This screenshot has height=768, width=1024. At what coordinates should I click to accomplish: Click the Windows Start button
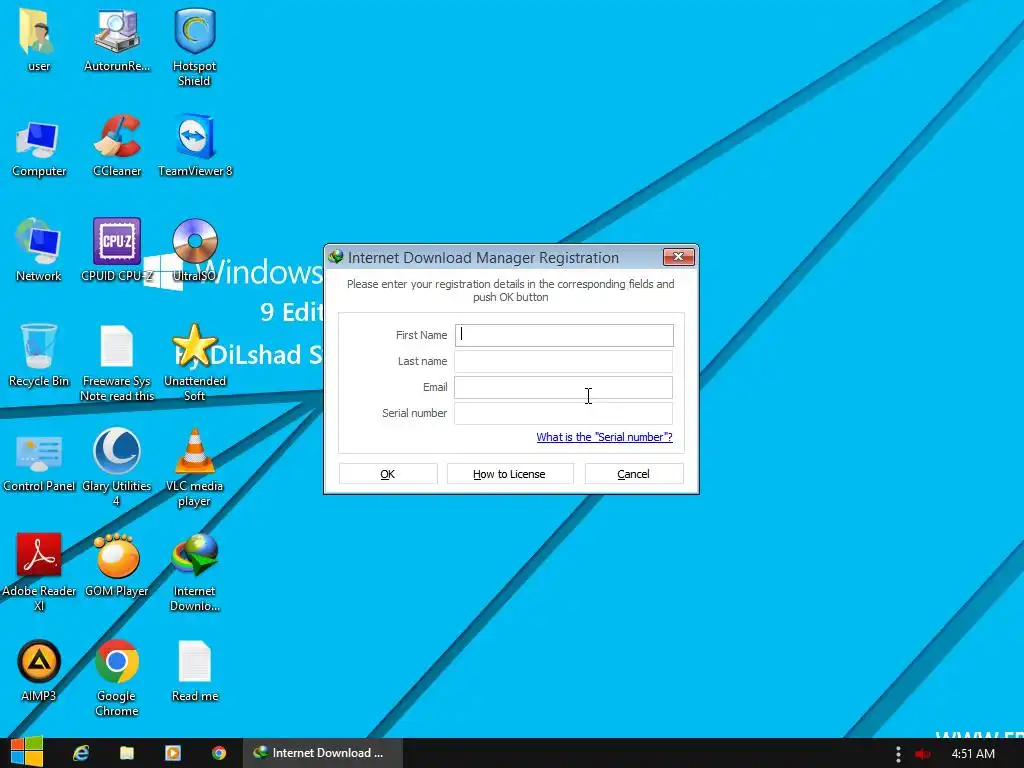tap(27, 752)
